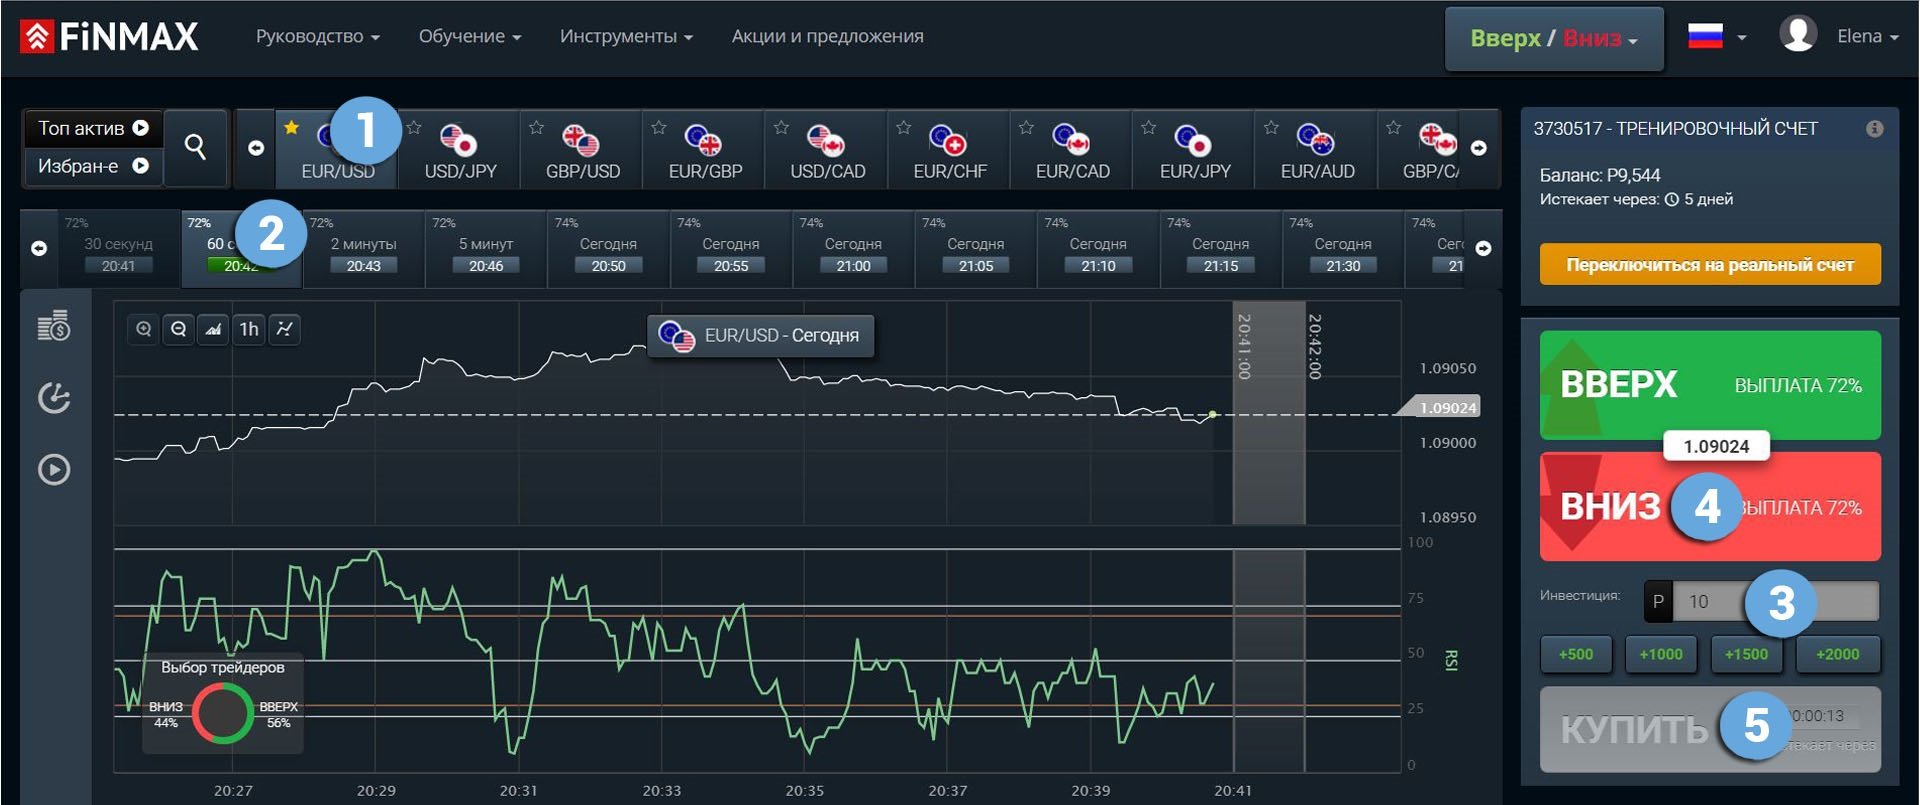Change chart type via the area chart icon
The width and height of the screenshot is (1920, 805).
[x=214, y=329]
